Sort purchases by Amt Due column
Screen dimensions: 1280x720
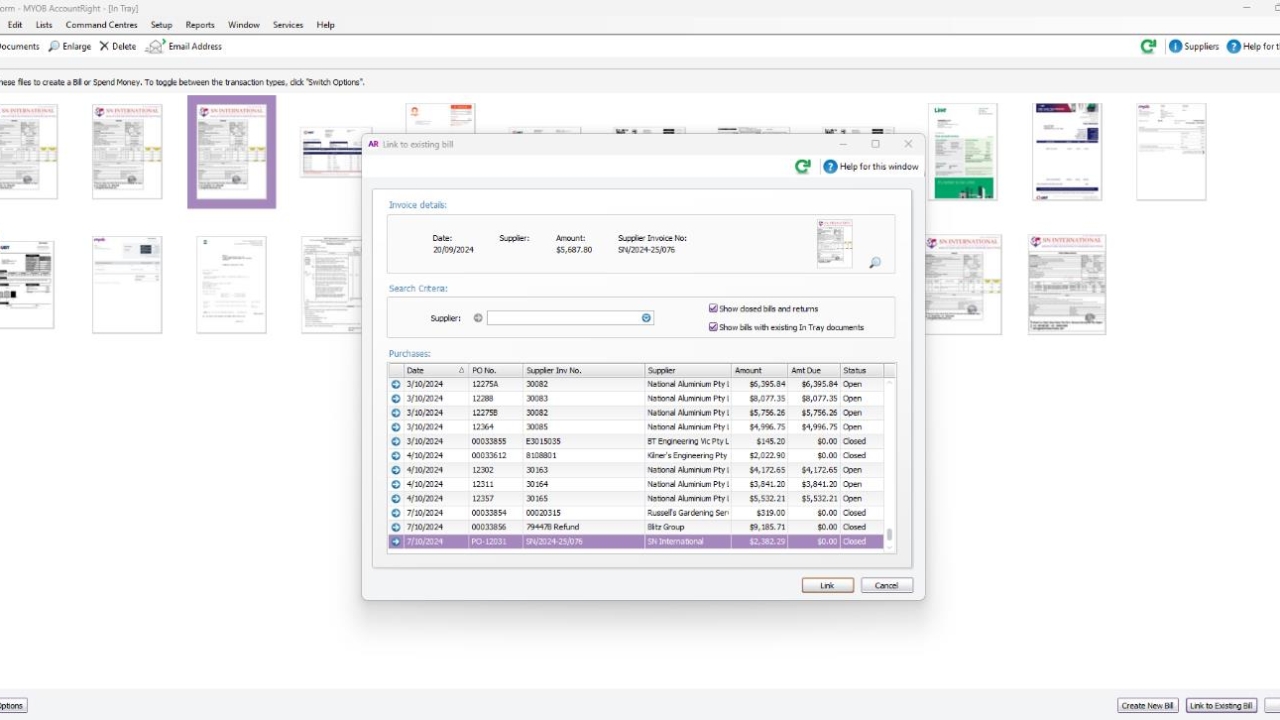point(814,371)
